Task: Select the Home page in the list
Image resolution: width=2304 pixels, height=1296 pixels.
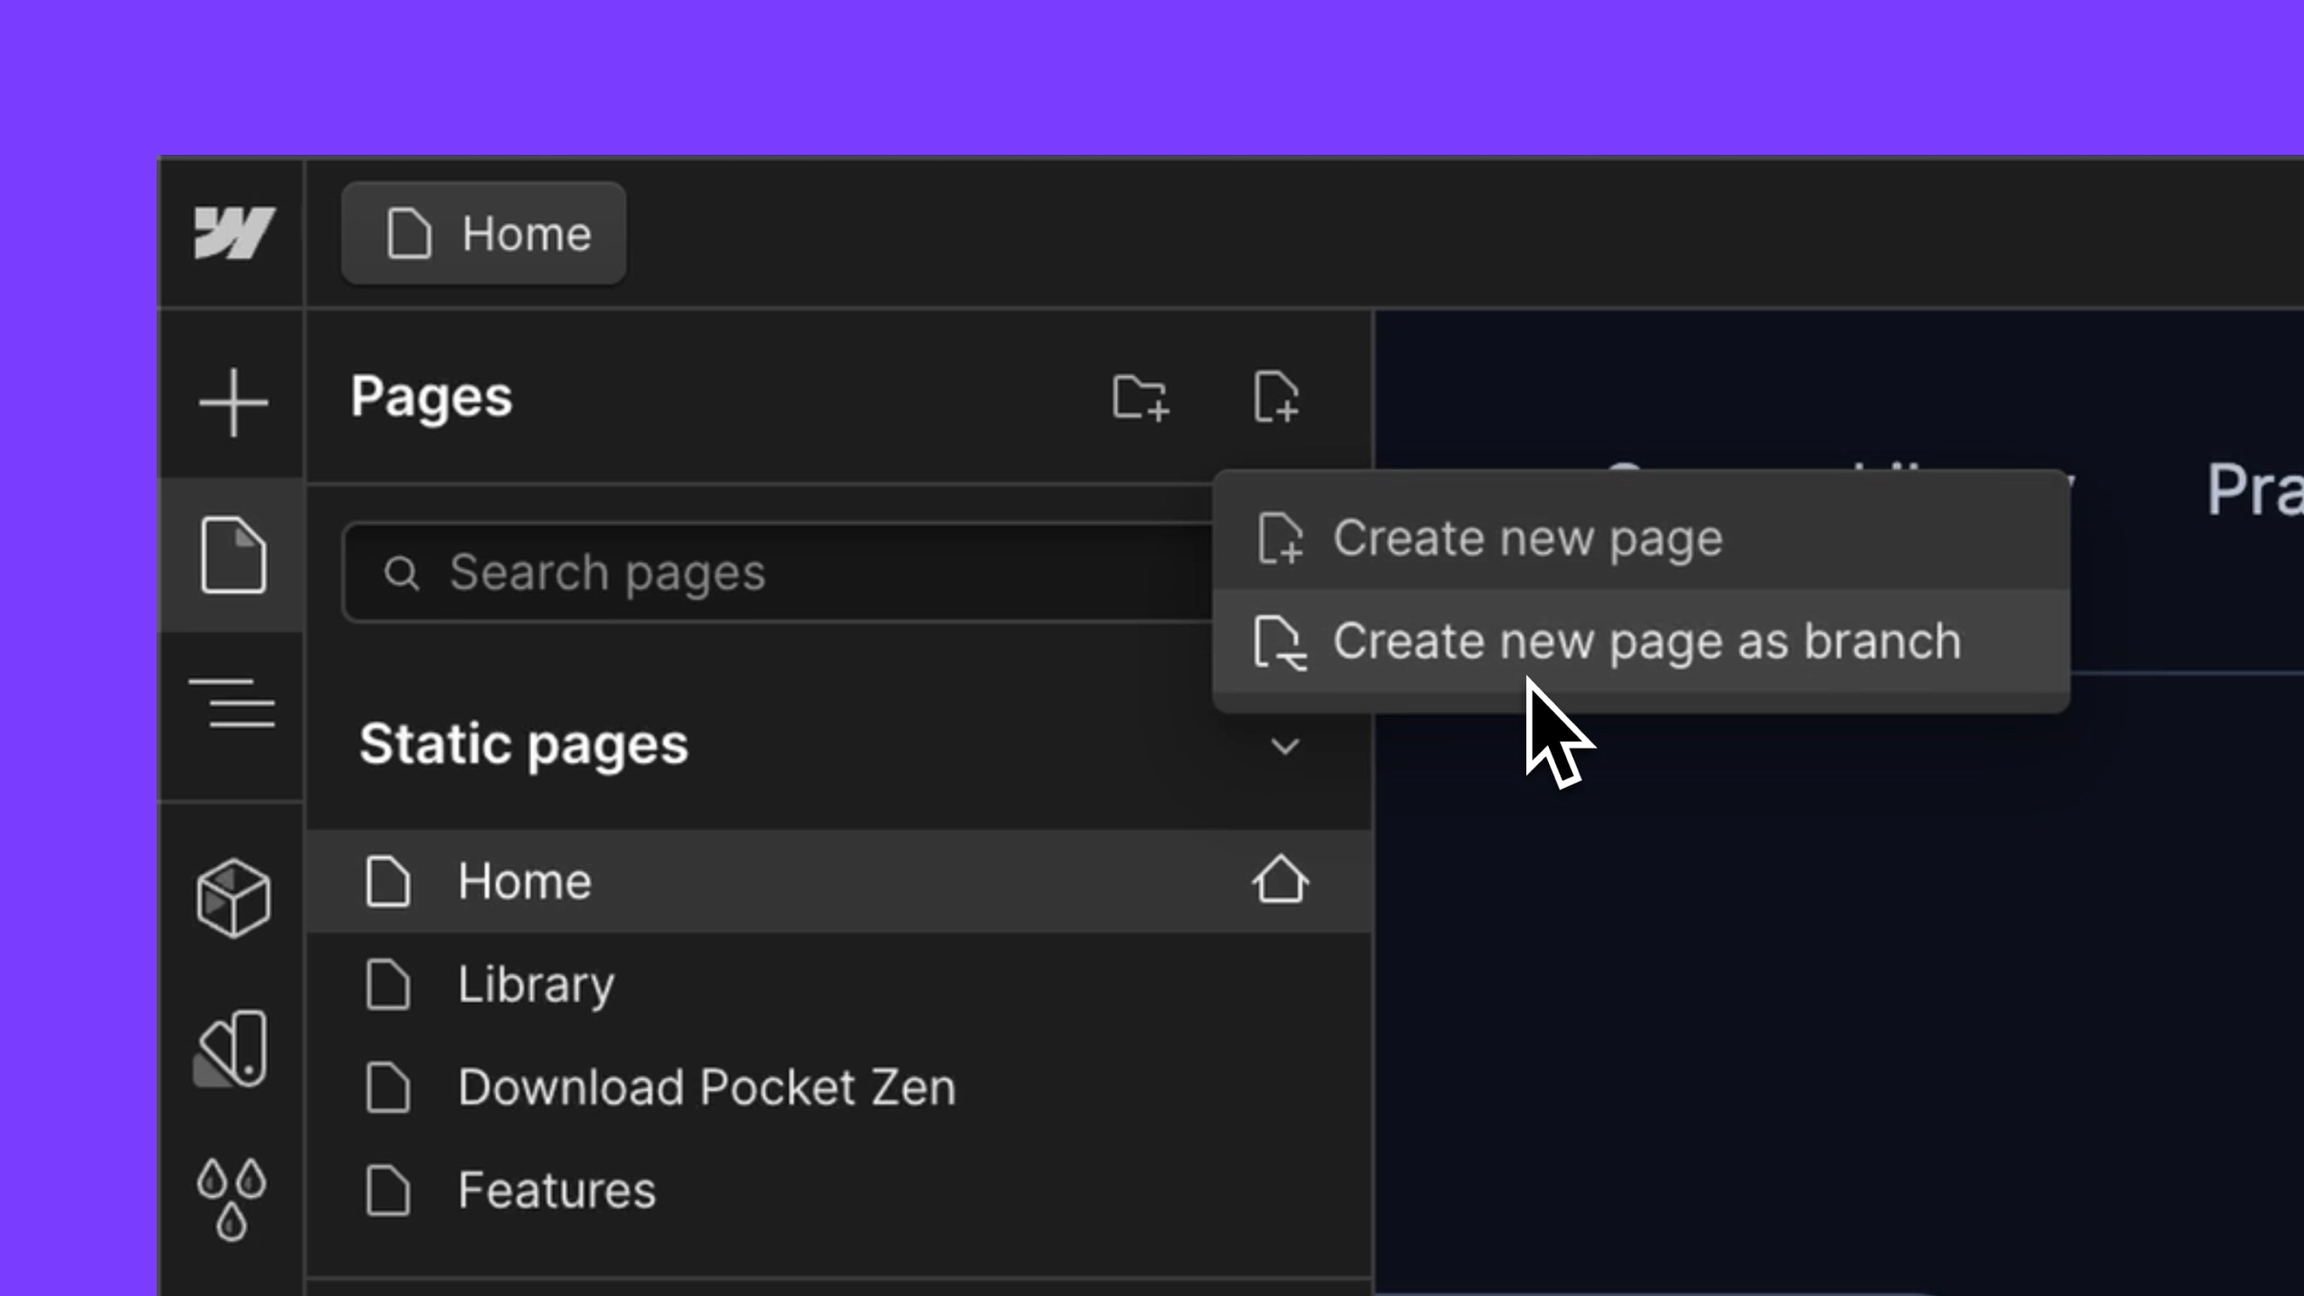Action: coord(526,882)
